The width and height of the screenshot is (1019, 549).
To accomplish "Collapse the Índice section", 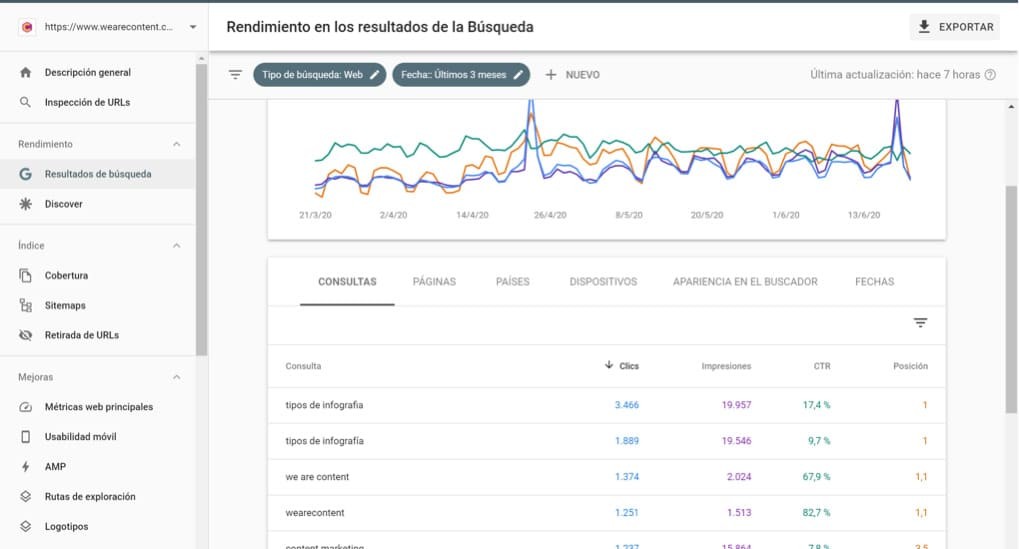I will (177, 246).
